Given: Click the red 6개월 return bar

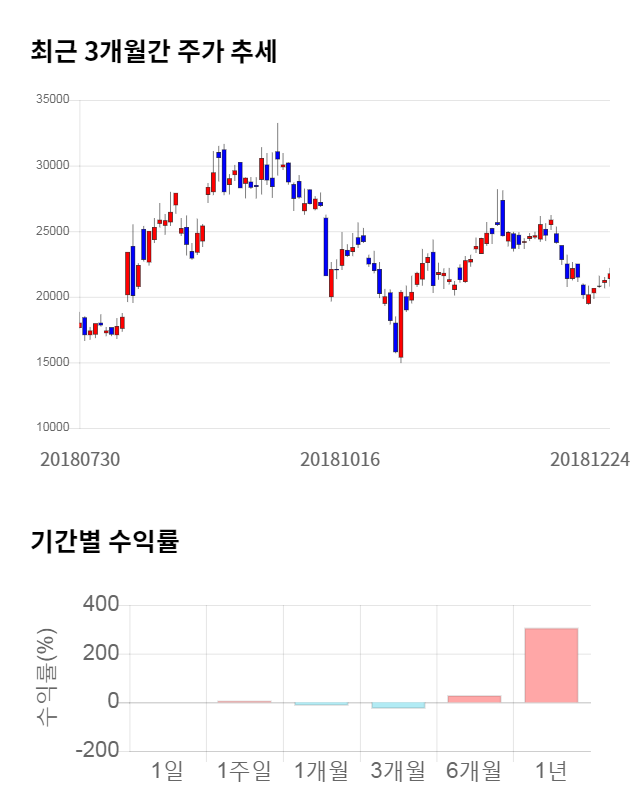Looking at the screenshot, I should point(474,699).
